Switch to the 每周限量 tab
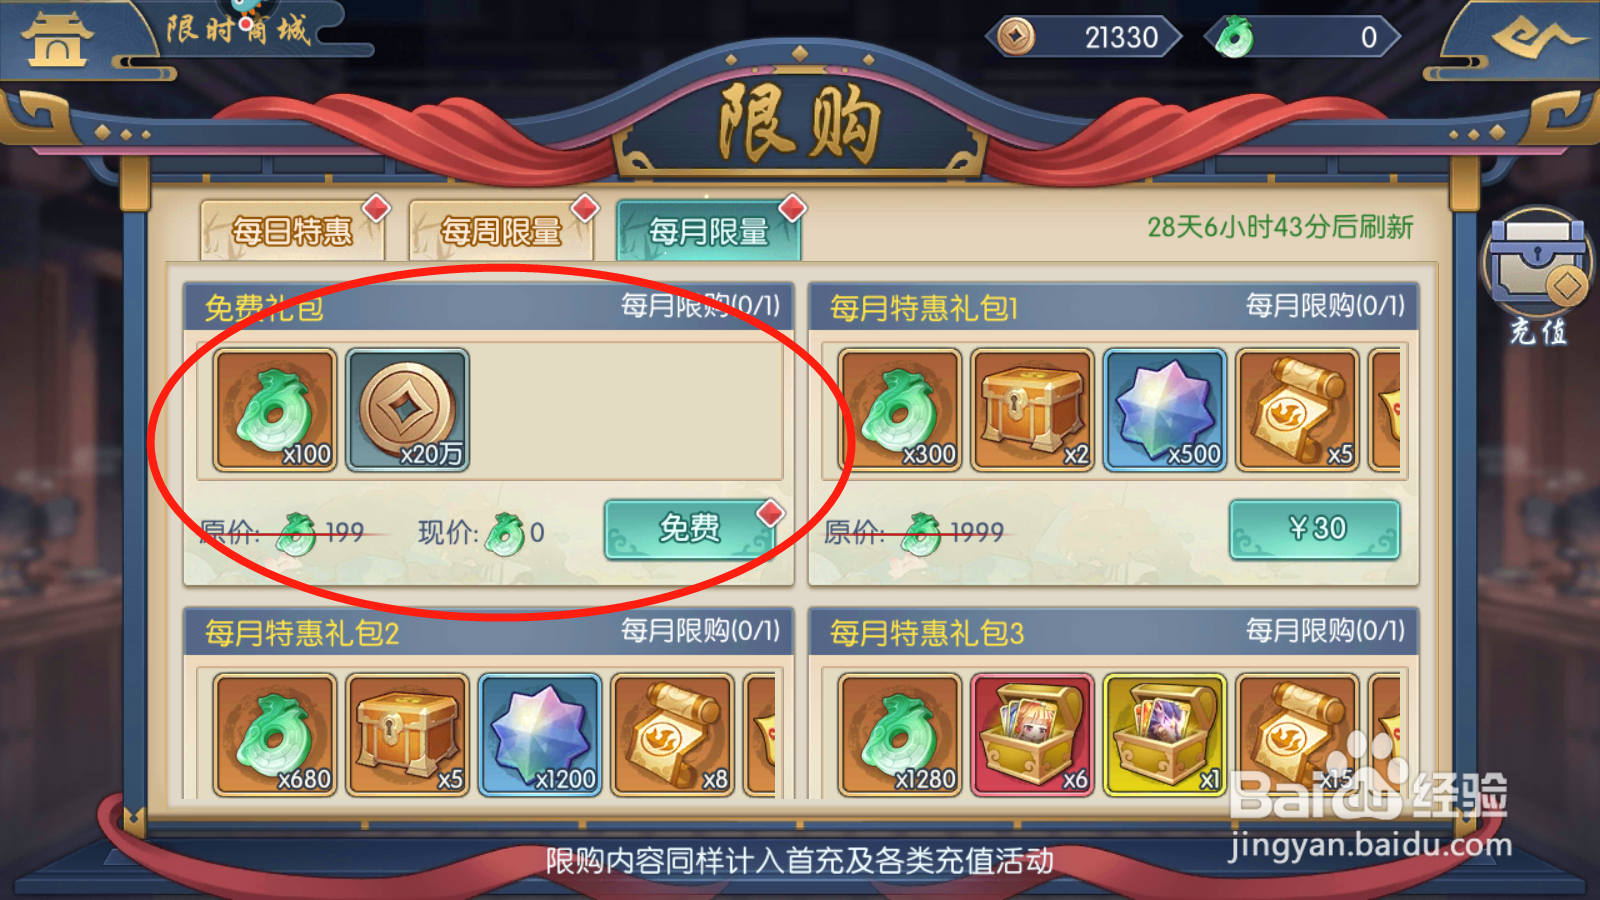Viewport: 1600px width, 900px height. click(501, 231)
